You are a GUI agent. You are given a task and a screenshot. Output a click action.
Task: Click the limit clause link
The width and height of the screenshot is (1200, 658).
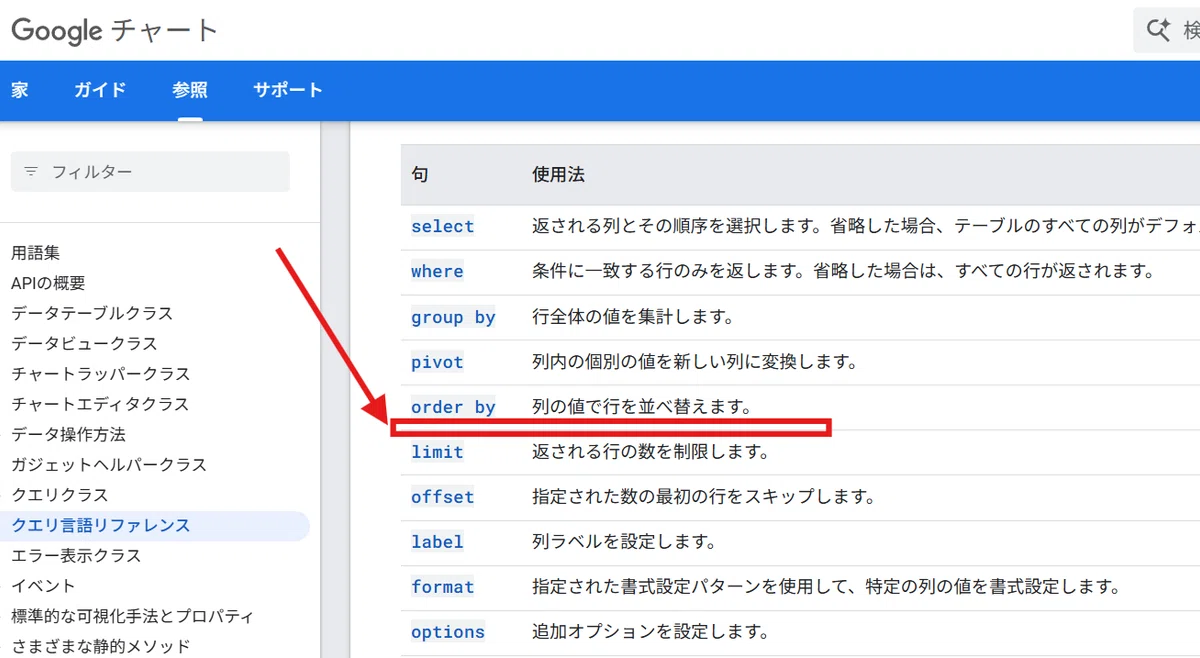437,452
